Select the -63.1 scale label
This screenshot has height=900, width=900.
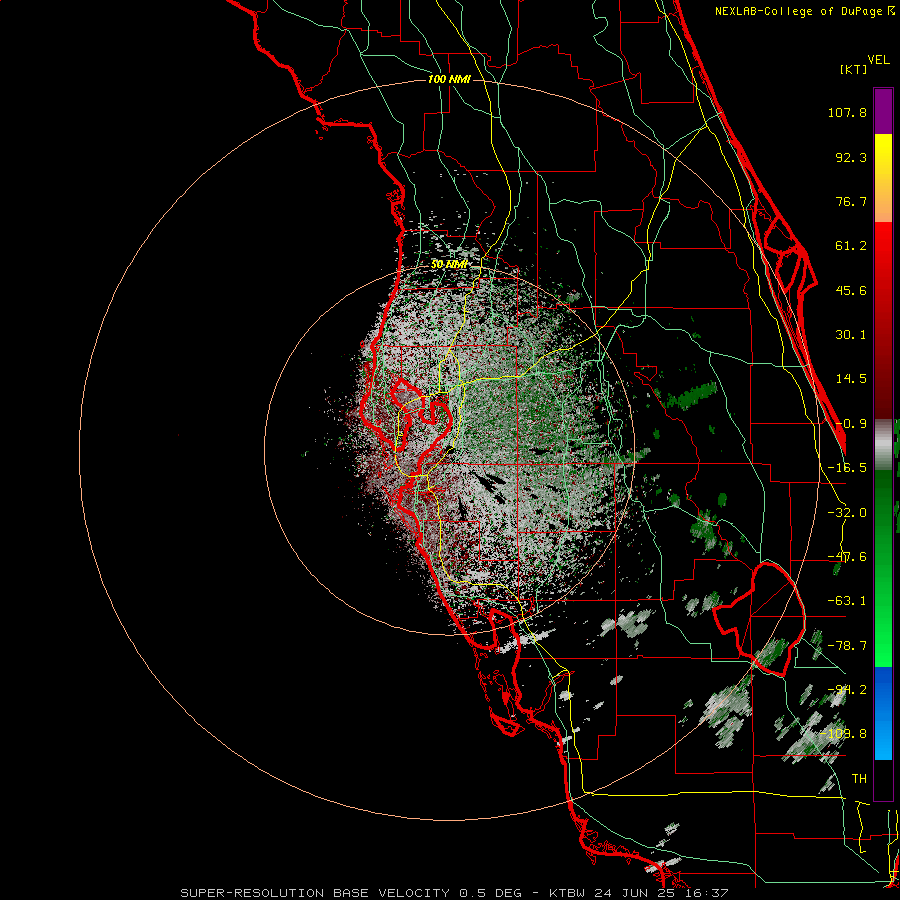847,601
